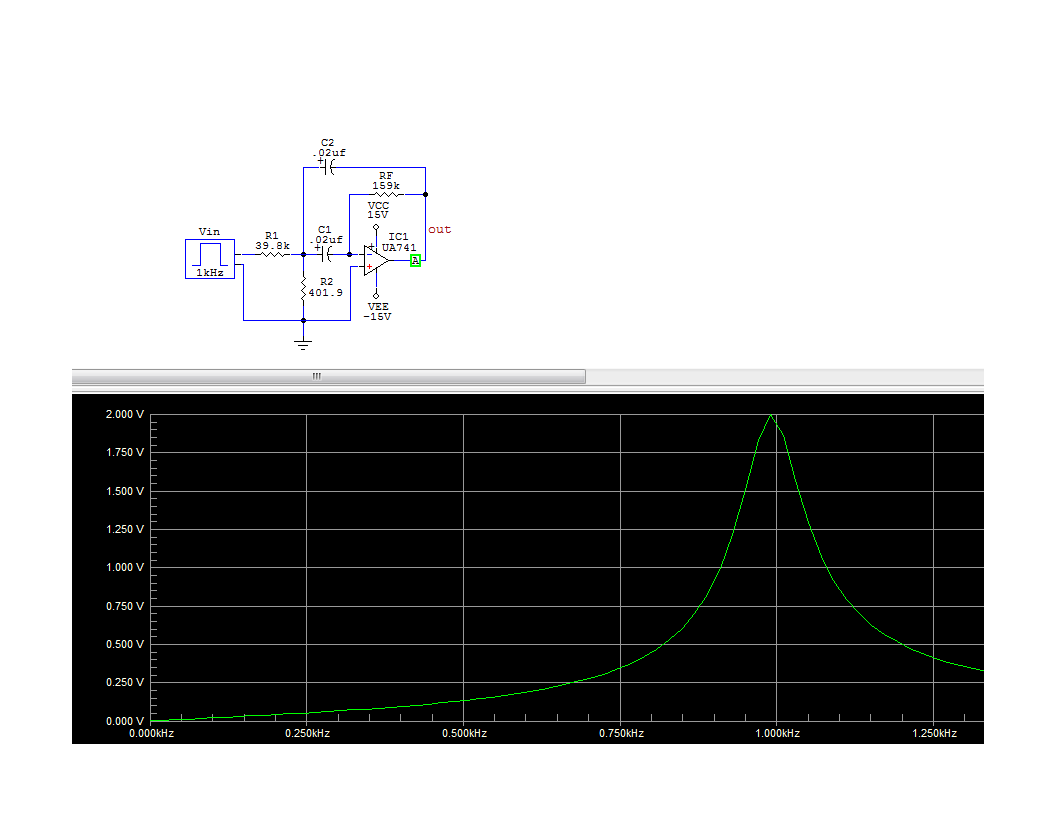Click the horizontal scrollbar thumb
The height and width of the screenshot is (816, 1056).
coord(329,376)
